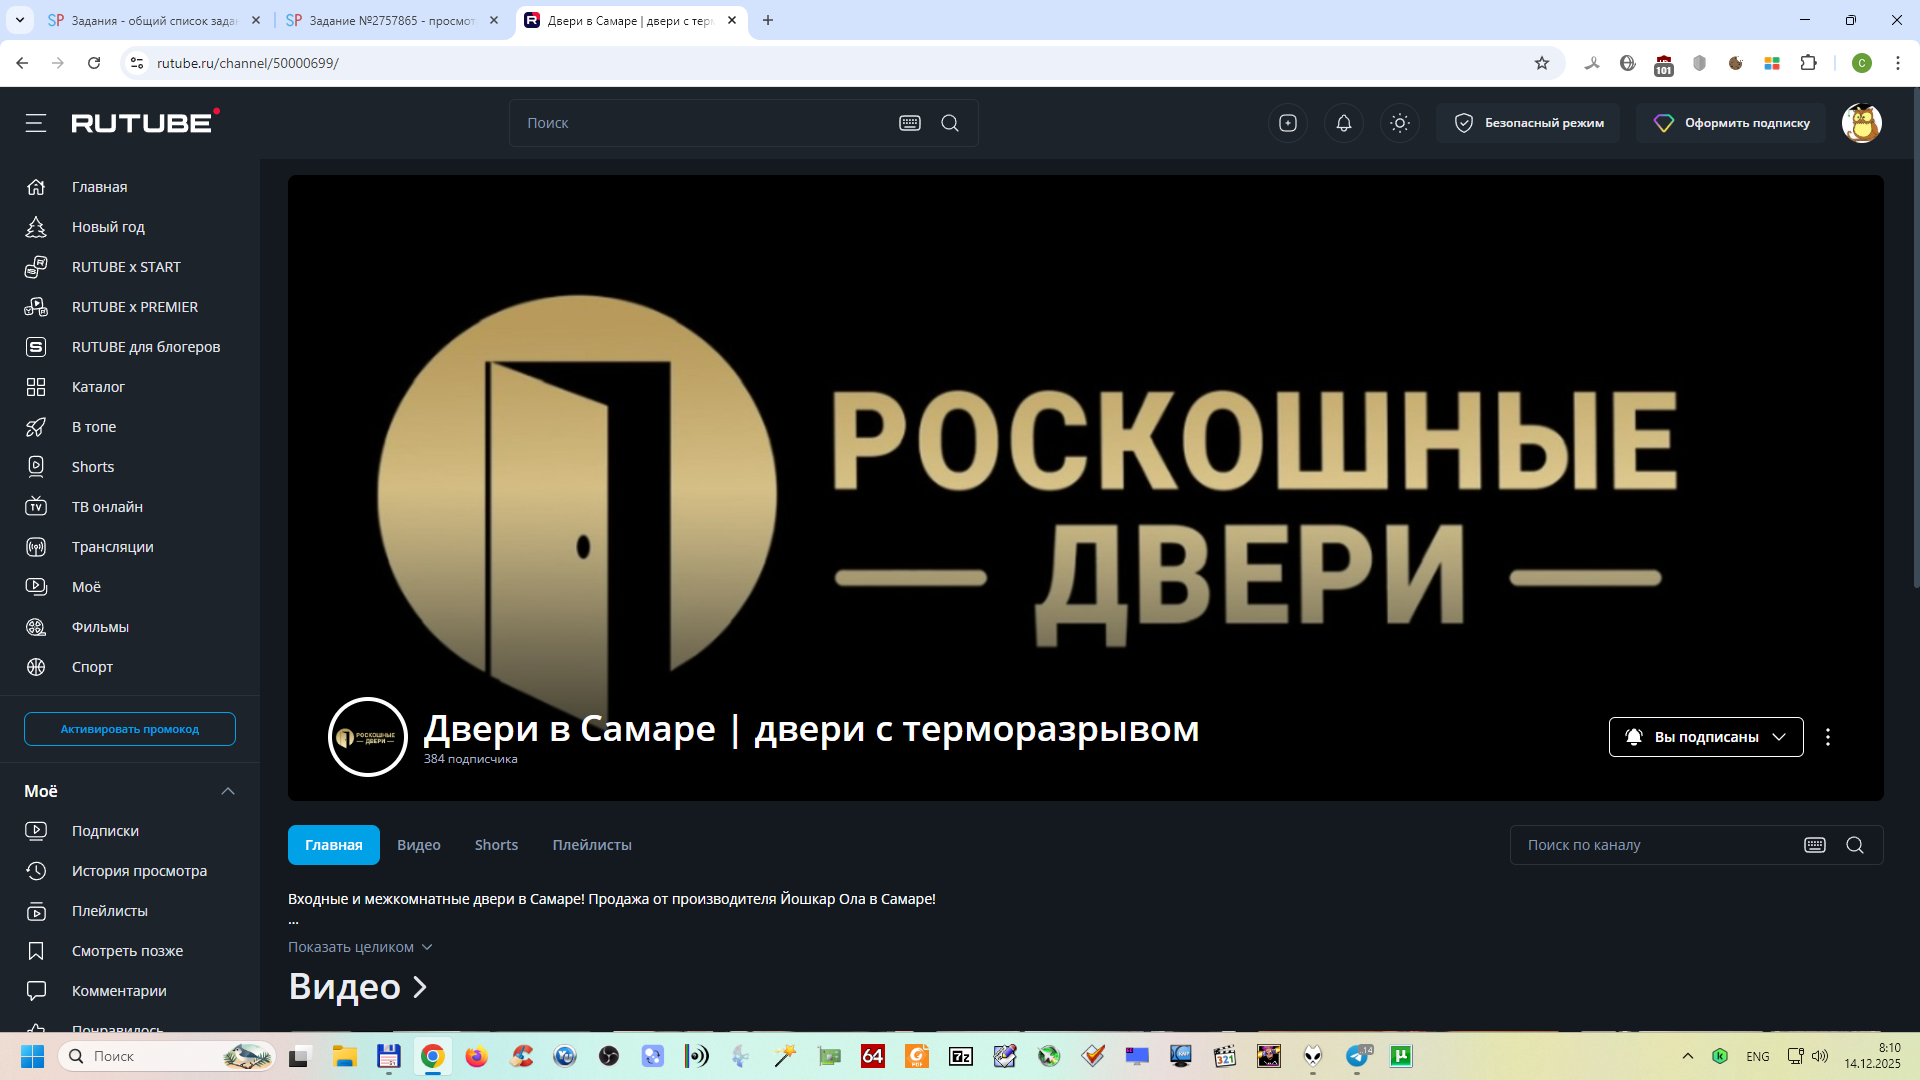The height and width of the screenshot is (1080, 1920).
Task: Open the virtual keyboard icon in the top search bar
Action: pyautogui.click(x=909, y=123)
